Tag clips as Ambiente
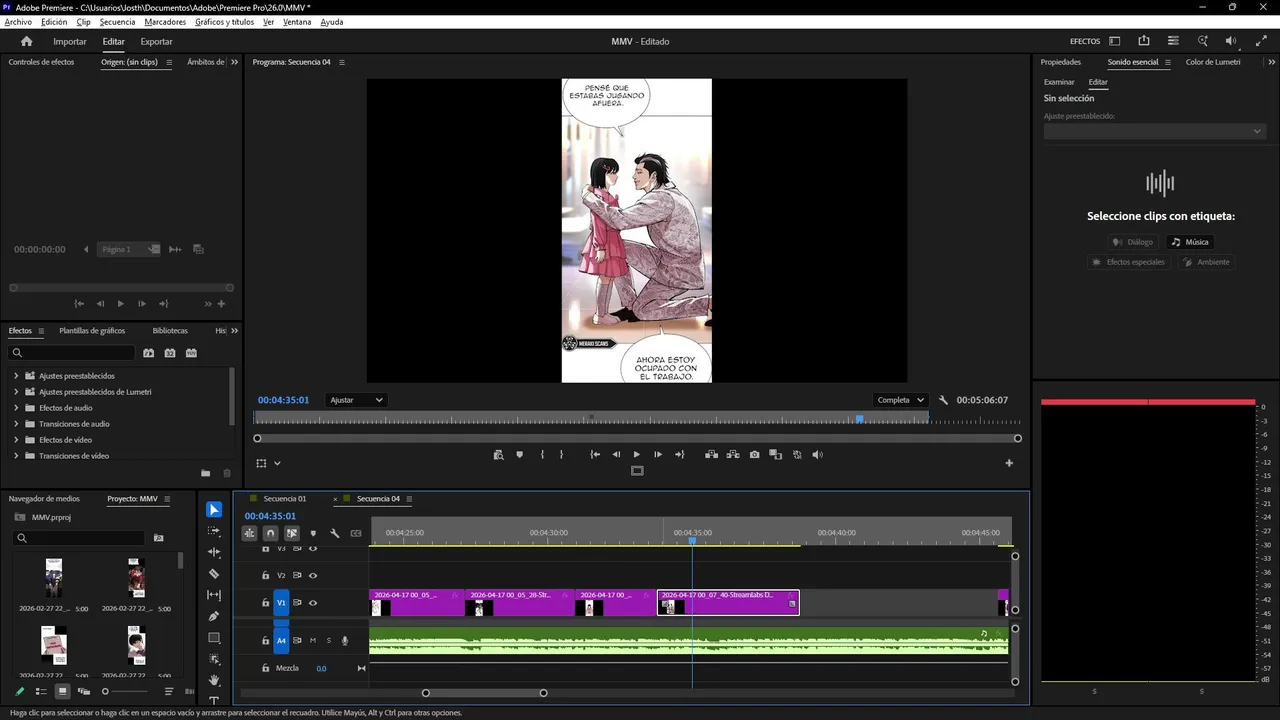 pyautogui.click(x=1206, y=262)
